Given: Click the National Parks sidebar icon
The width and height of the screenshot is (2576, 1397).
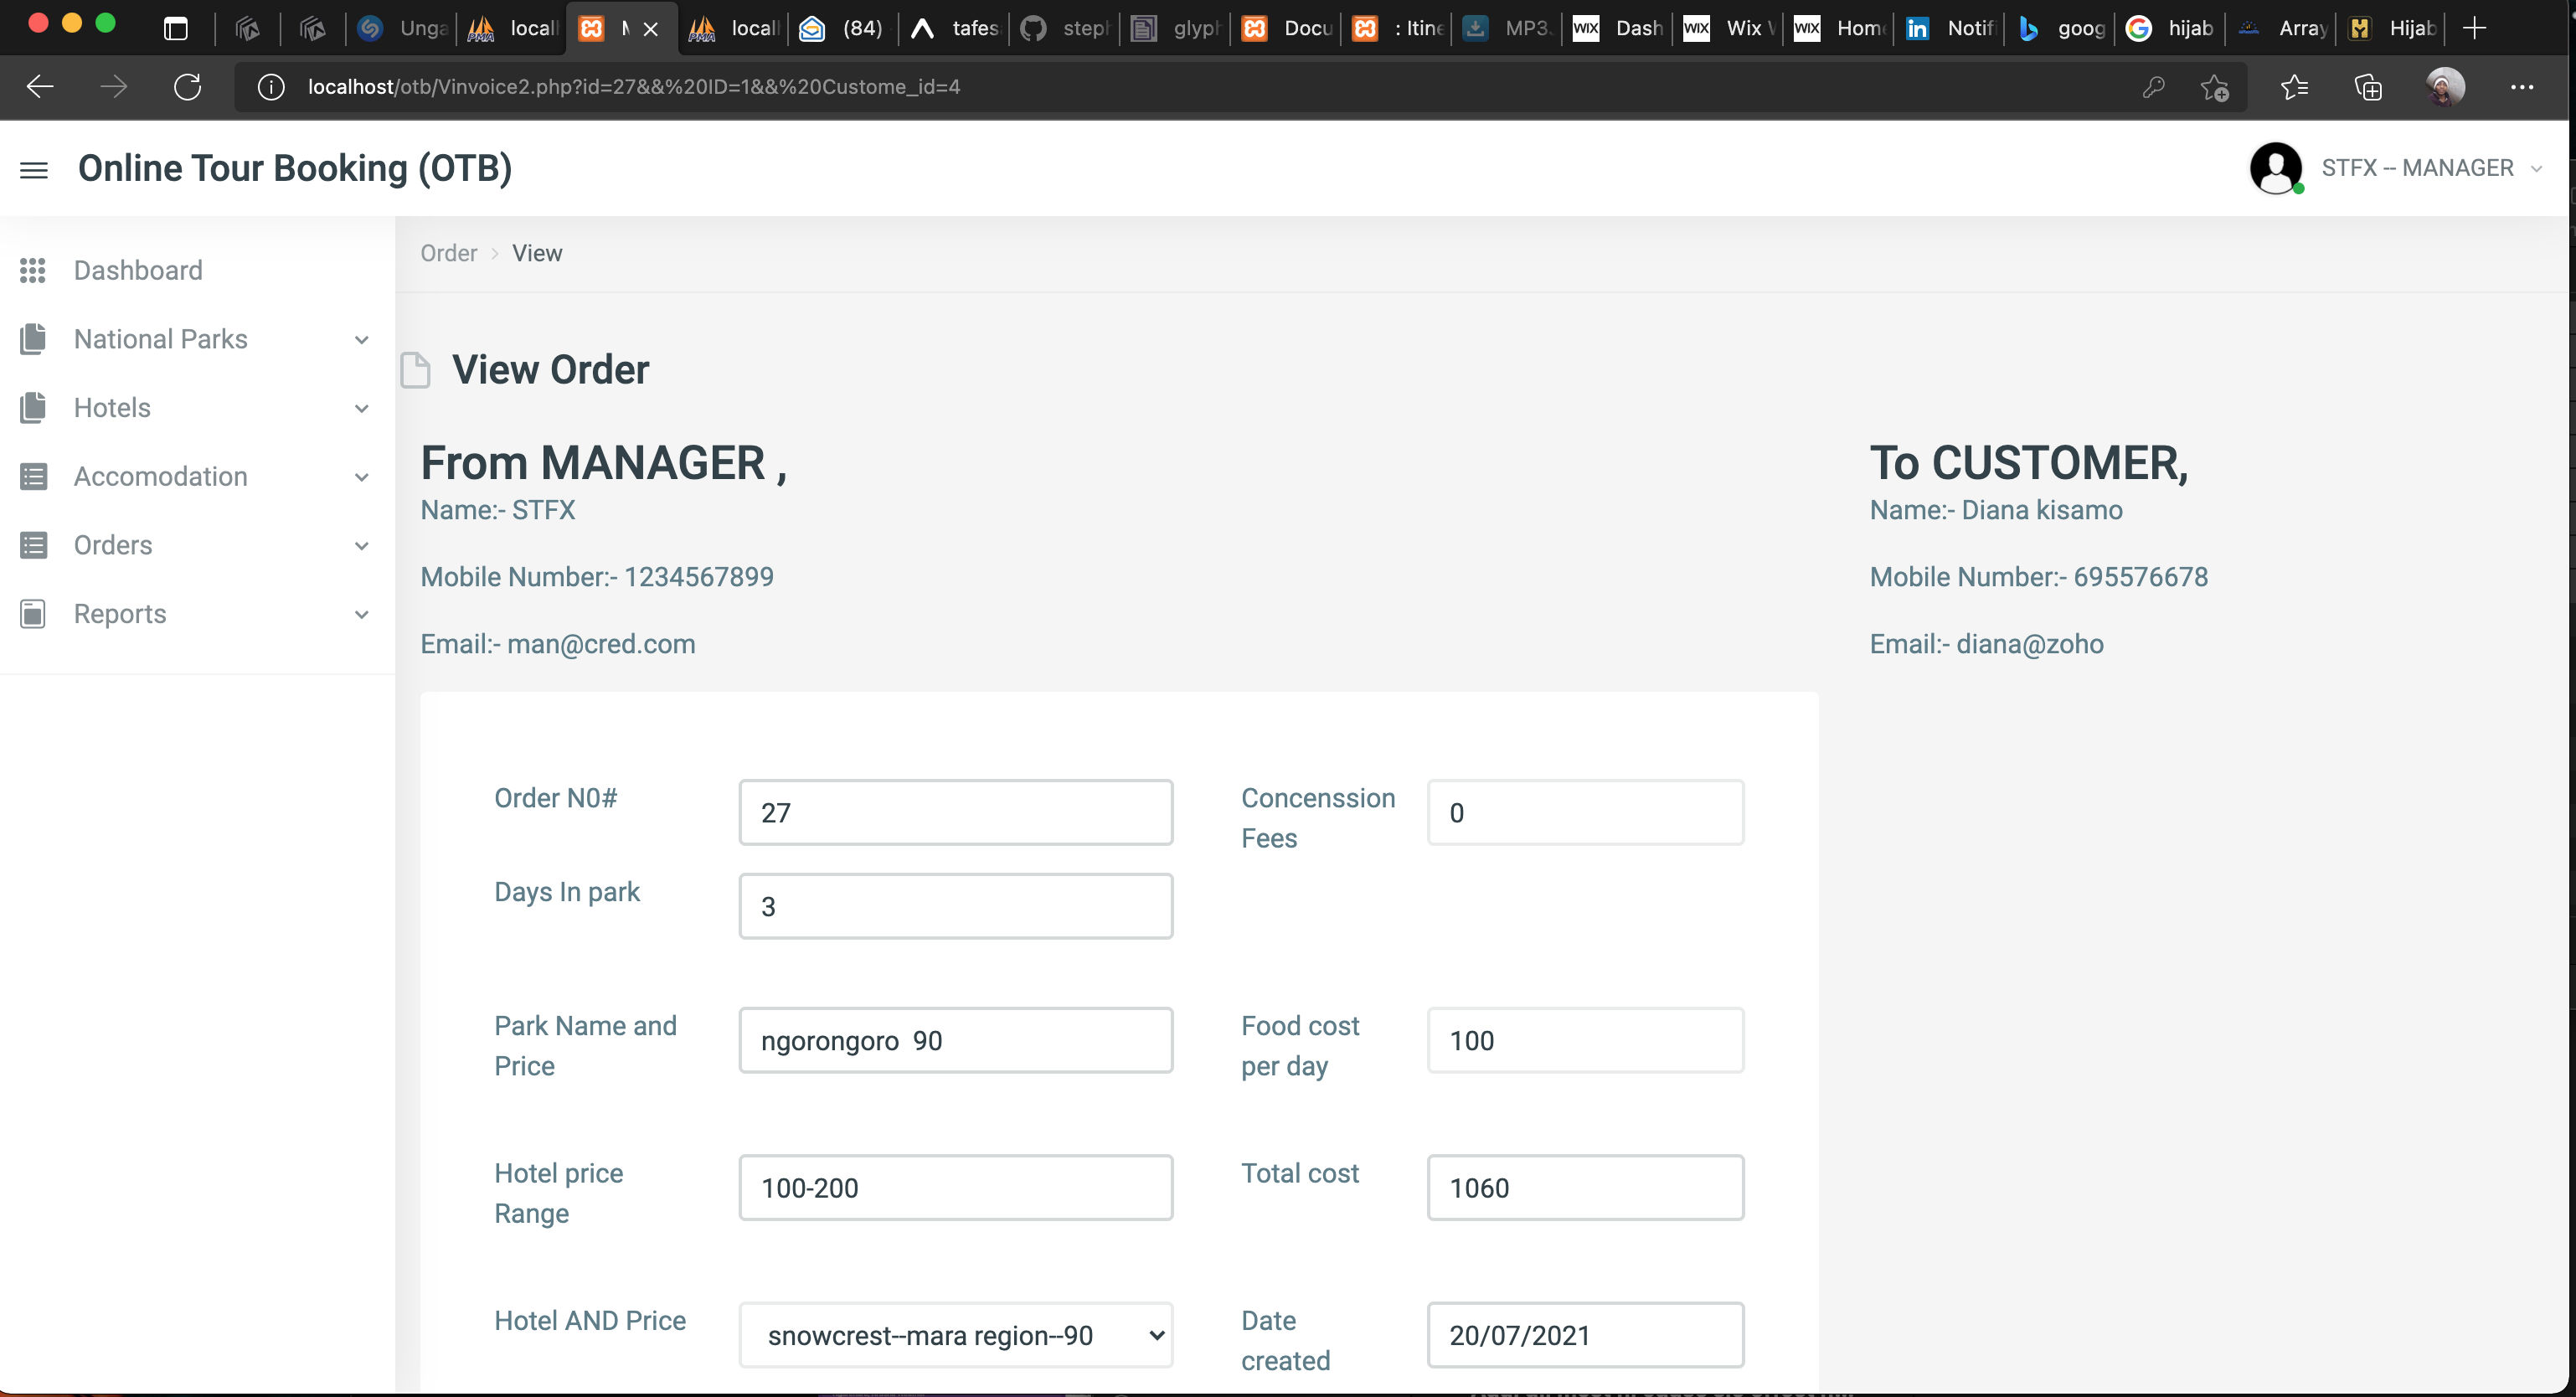Looking at the screenshot, I should pyautogui.click(x=33, y=339).
